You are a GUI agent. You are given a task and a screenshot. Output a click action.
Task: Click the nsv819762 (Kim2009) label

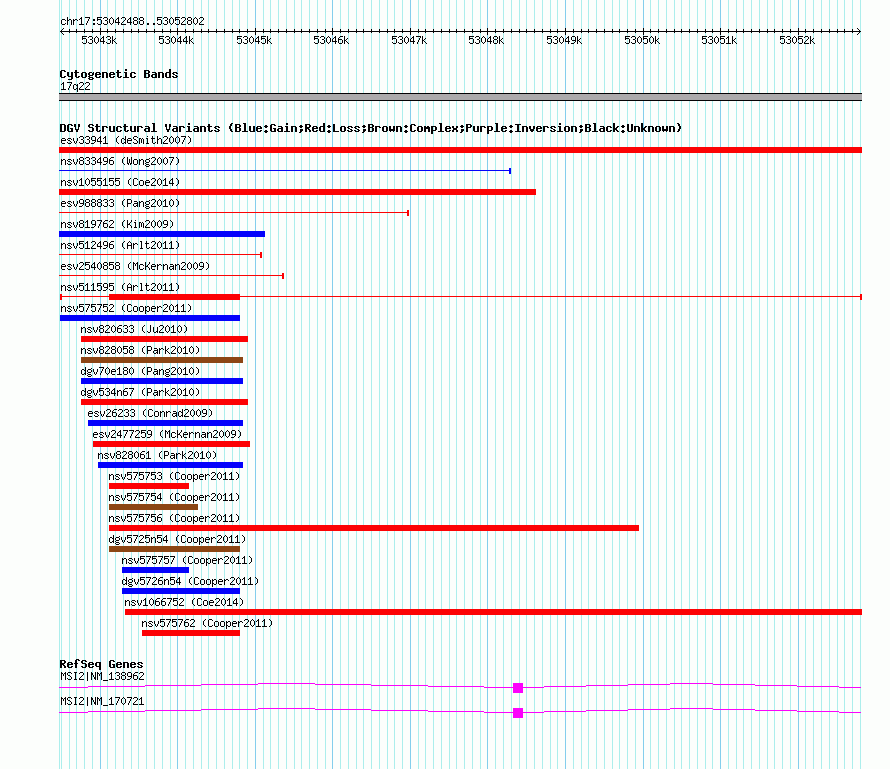point(117,224)
